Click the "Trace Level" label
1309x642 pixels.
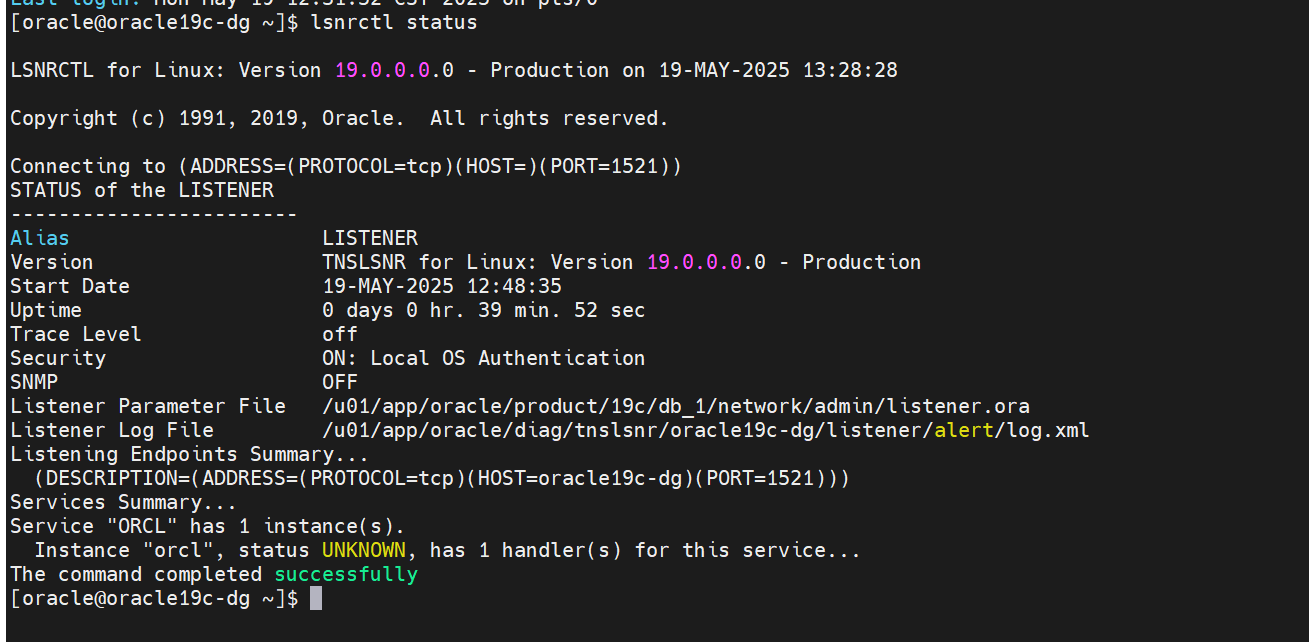(x=76, y=334)
